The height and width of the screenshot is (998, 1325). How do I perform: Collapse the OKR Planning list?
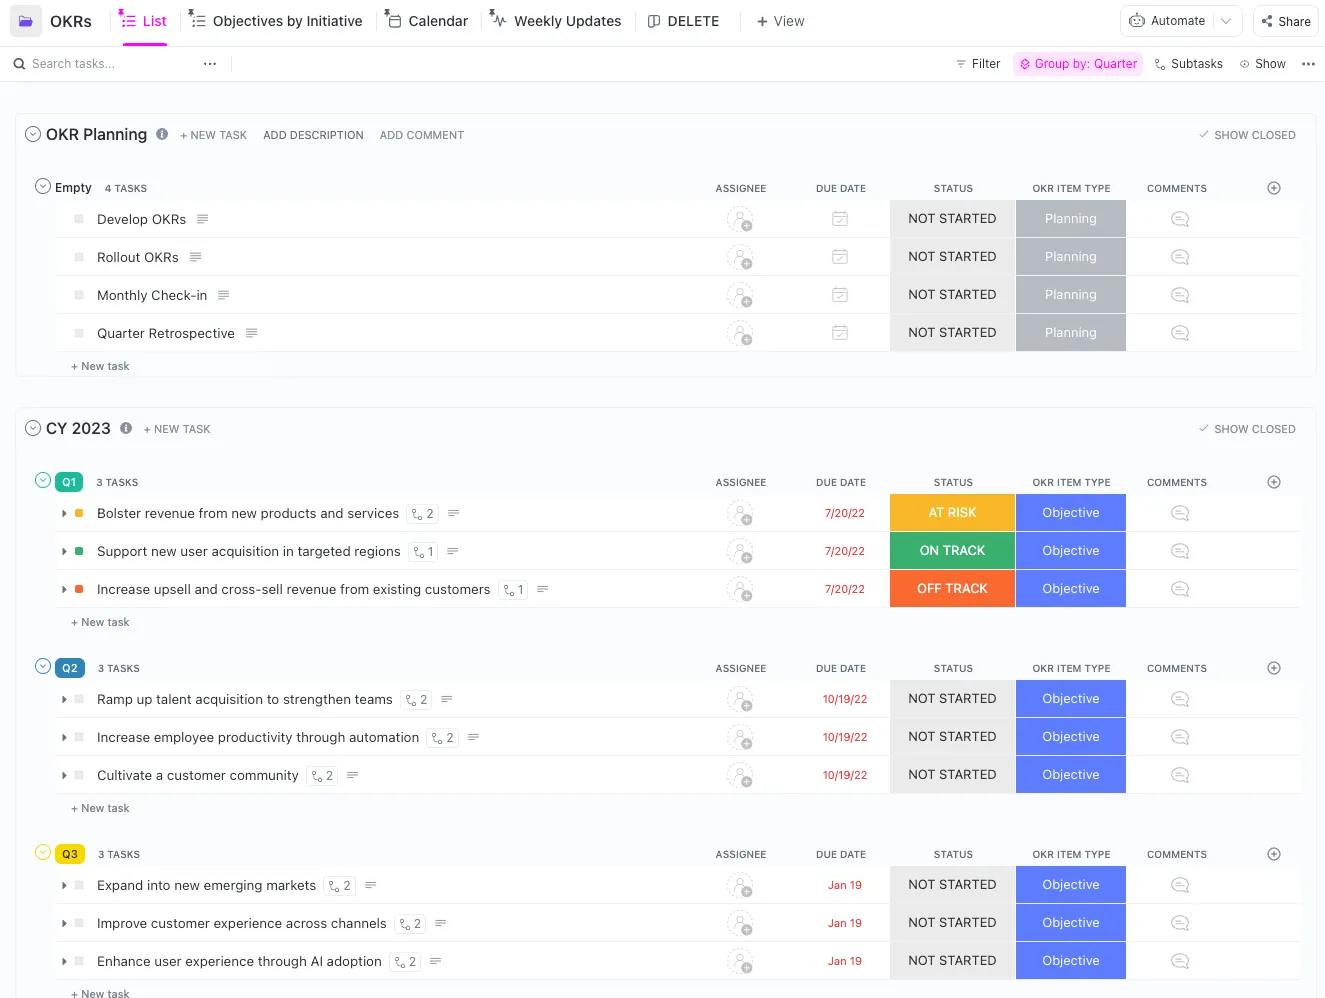tap(33, 134)
